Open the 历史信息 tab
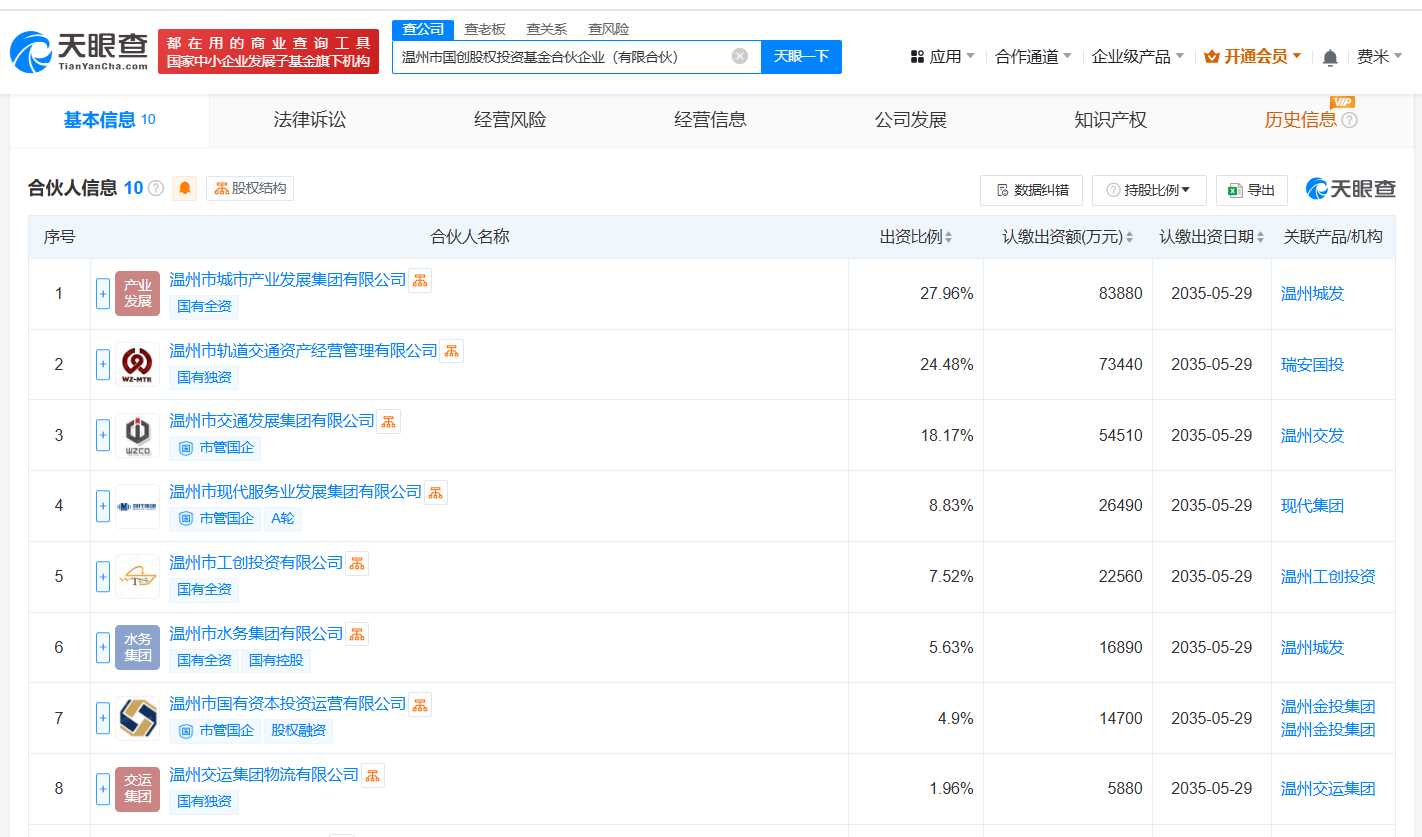The image size is (1422, 837). (x=1300, y=120)
